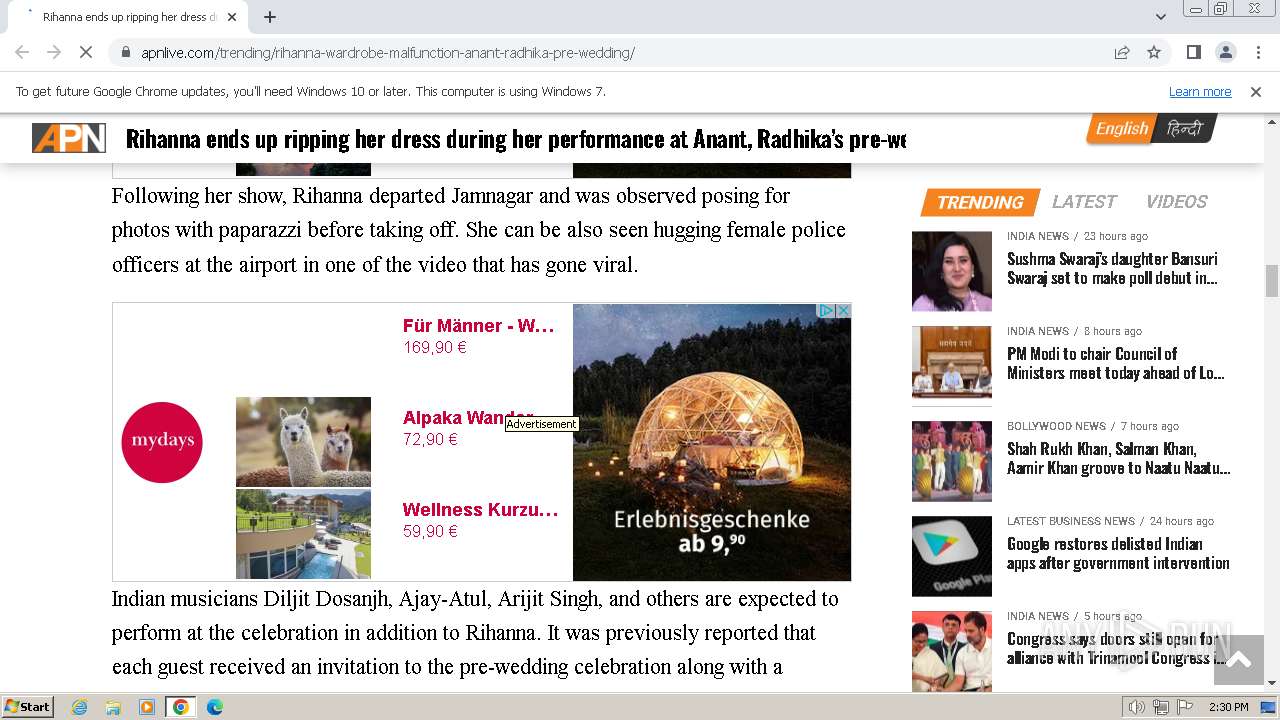The image size is (1280, 720).
Task: Open Bollywood dance article thumbnail
Action: click(x=952, y=461)
